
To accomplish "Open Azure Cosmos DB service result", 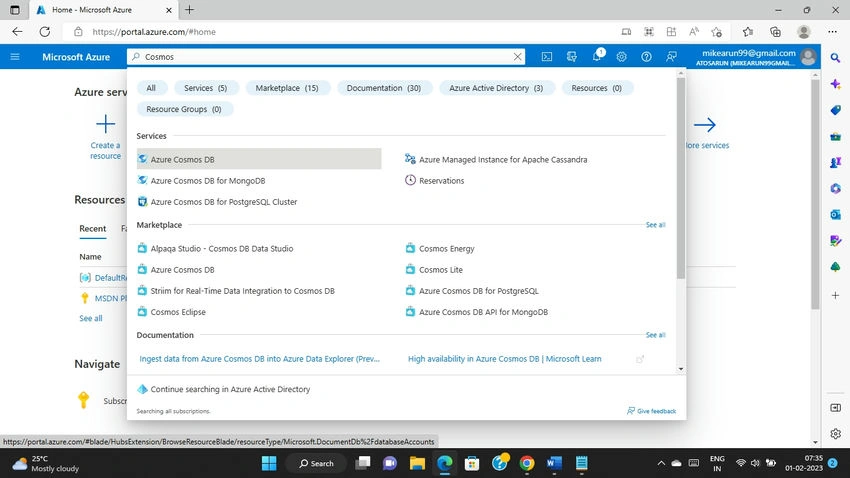I will click(x=259, y=159).
